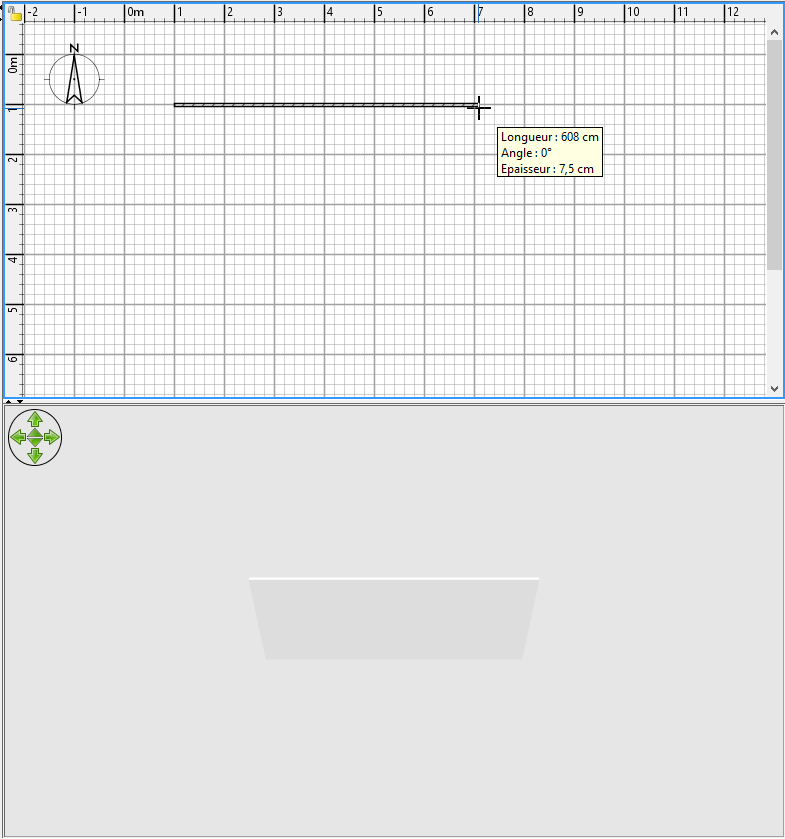
Task: Click the "N" letter above the compass
Action: [x=74, y=48]
